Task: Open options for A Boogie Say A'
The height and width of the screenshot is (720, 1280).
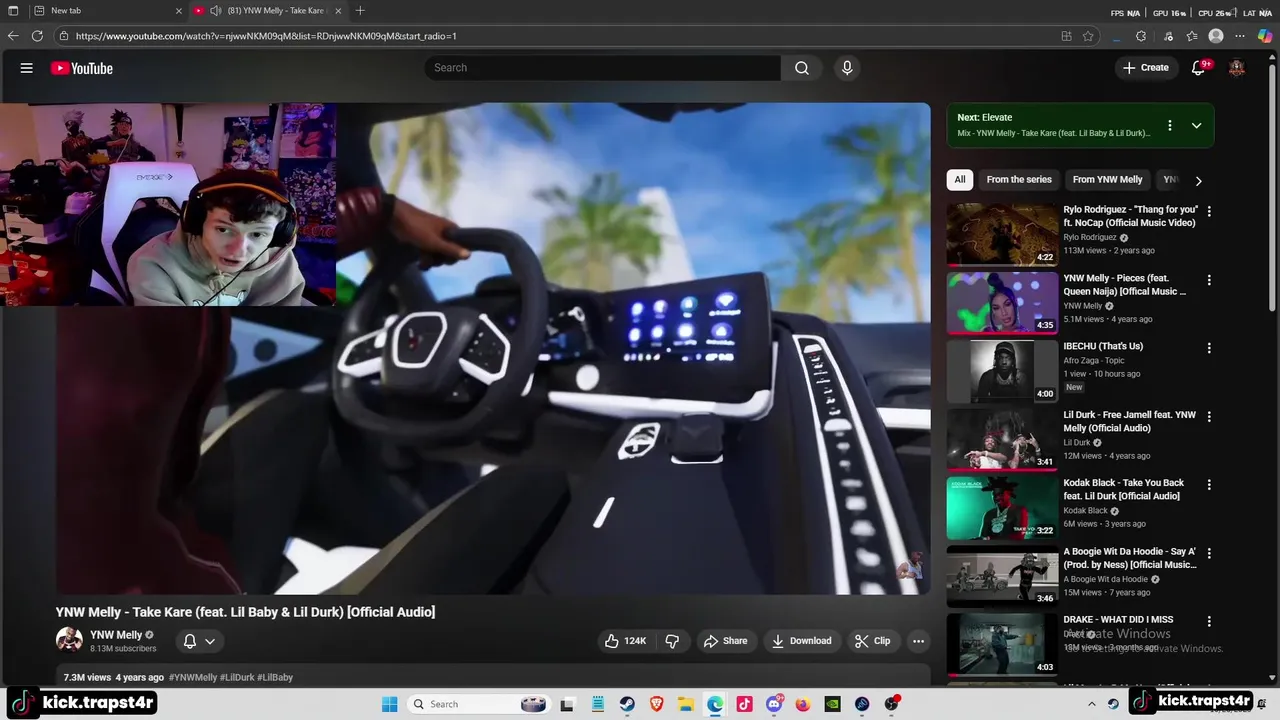Action: pos(1209,552)
